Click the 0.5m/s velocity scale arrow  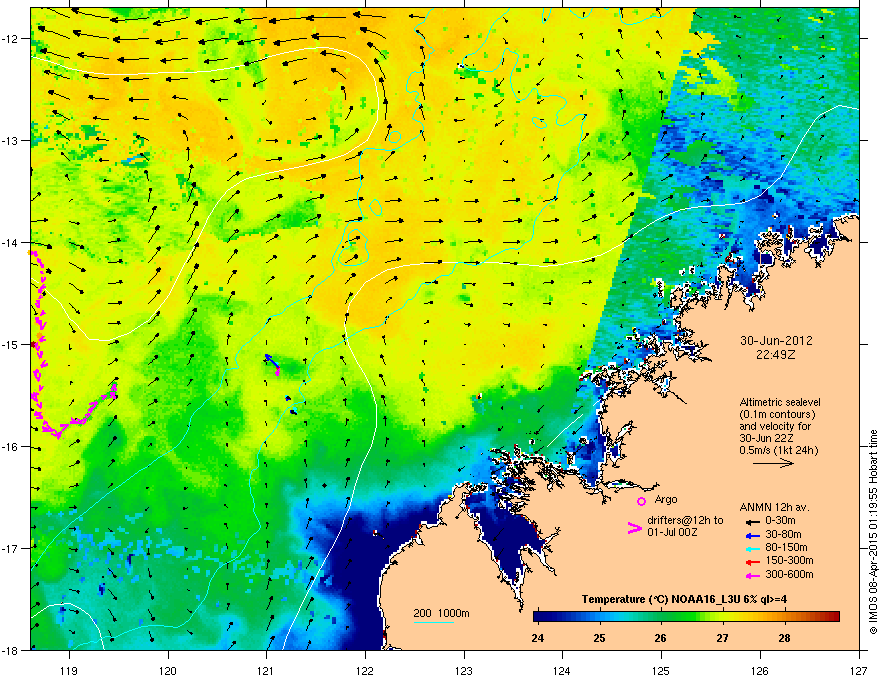pyautogui.click(x=773, y=463)
